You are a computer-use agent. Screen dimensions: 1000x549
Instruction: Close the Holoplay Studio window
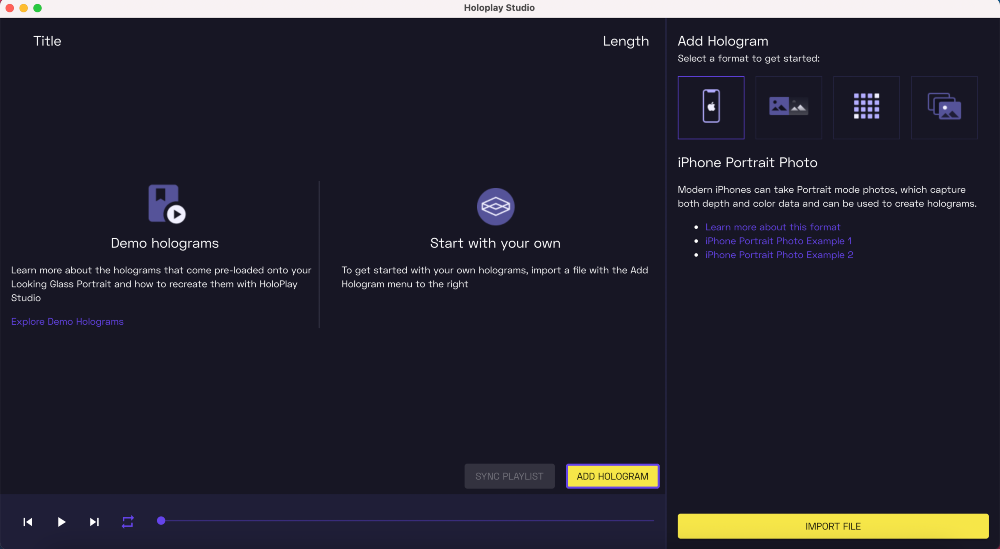(x=10, y=8)
